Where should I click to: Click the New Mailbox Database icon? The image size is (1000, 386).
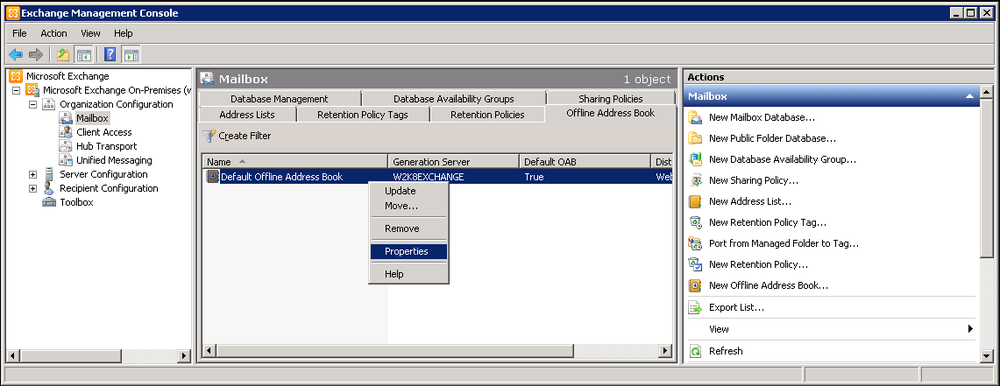click(696, 118)
